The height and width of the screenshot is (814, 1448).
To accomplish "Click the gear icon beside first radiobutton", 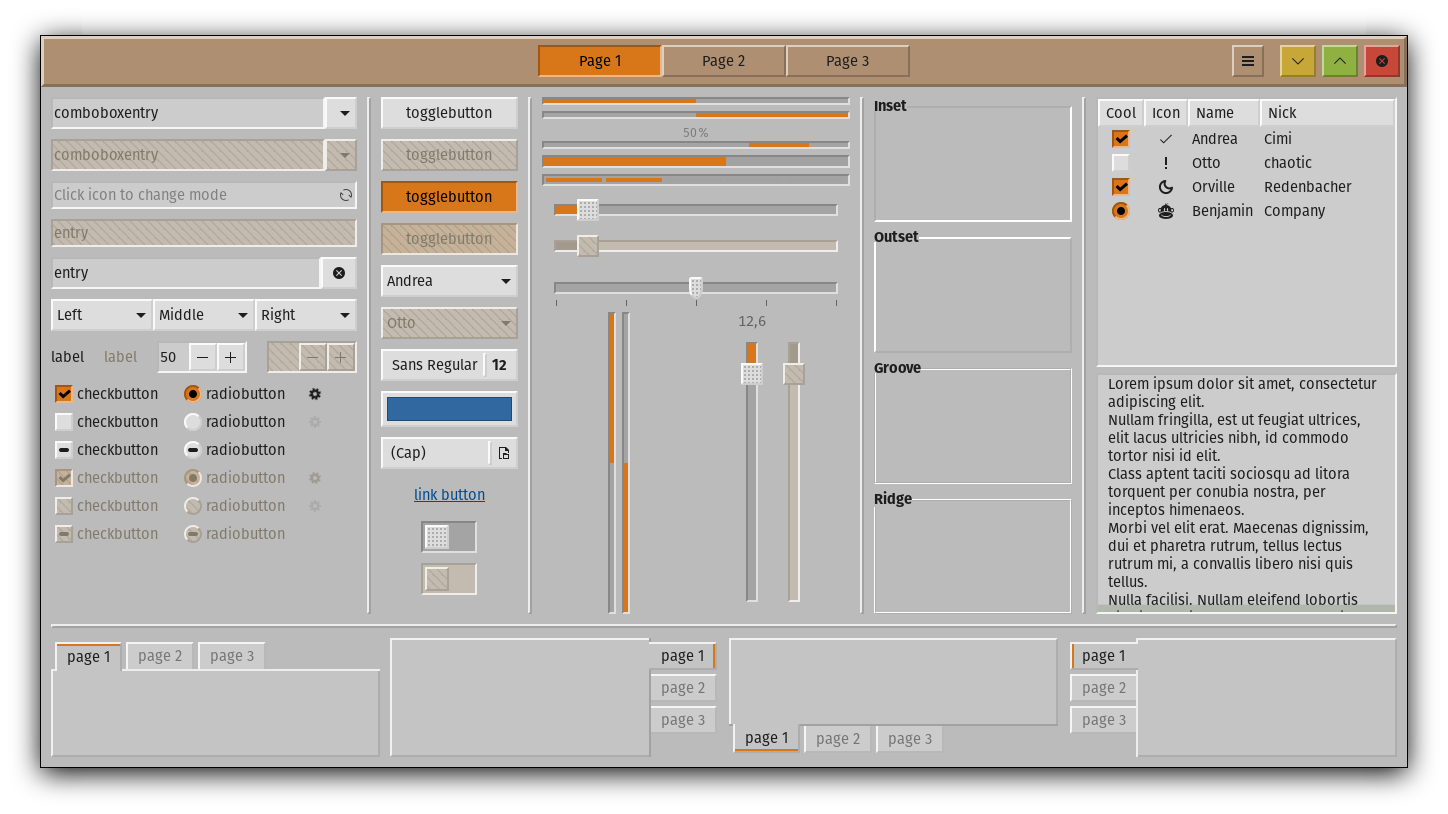I will (x=315, y=394).
